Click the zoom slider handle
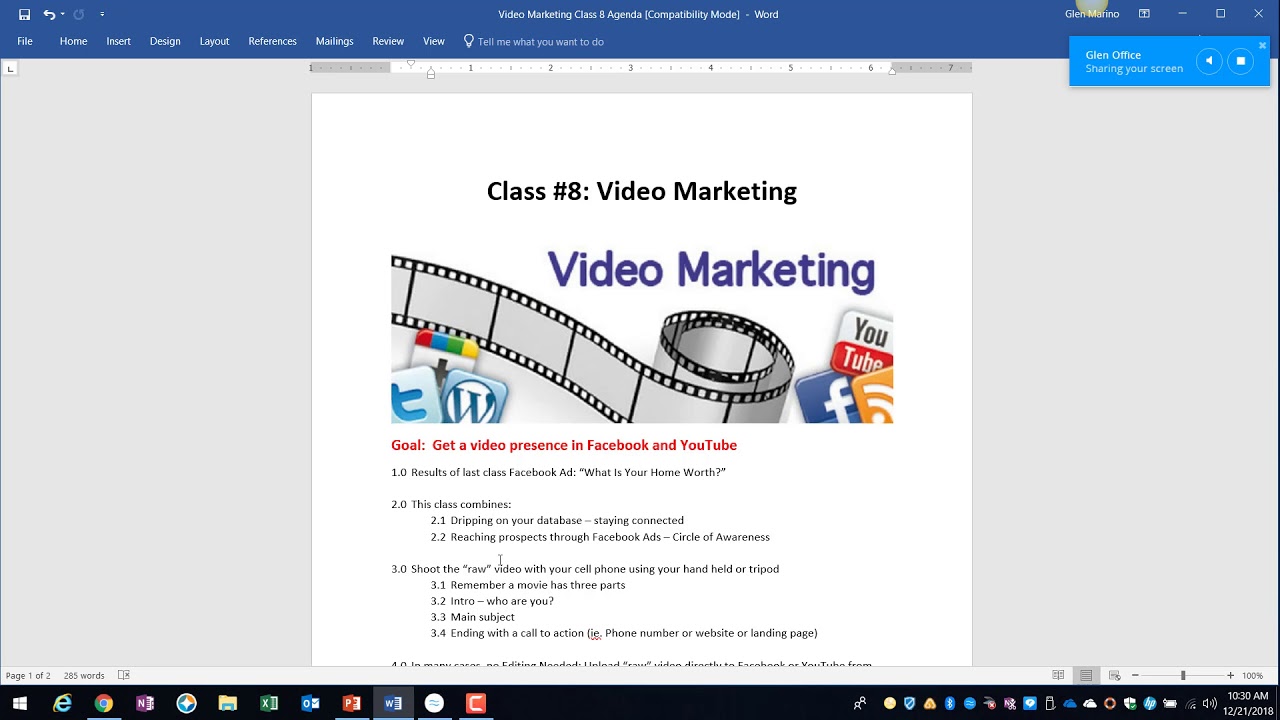The height and width of the screenshot is (720, 1280). pyautogui.click(x=1183, y=676)
